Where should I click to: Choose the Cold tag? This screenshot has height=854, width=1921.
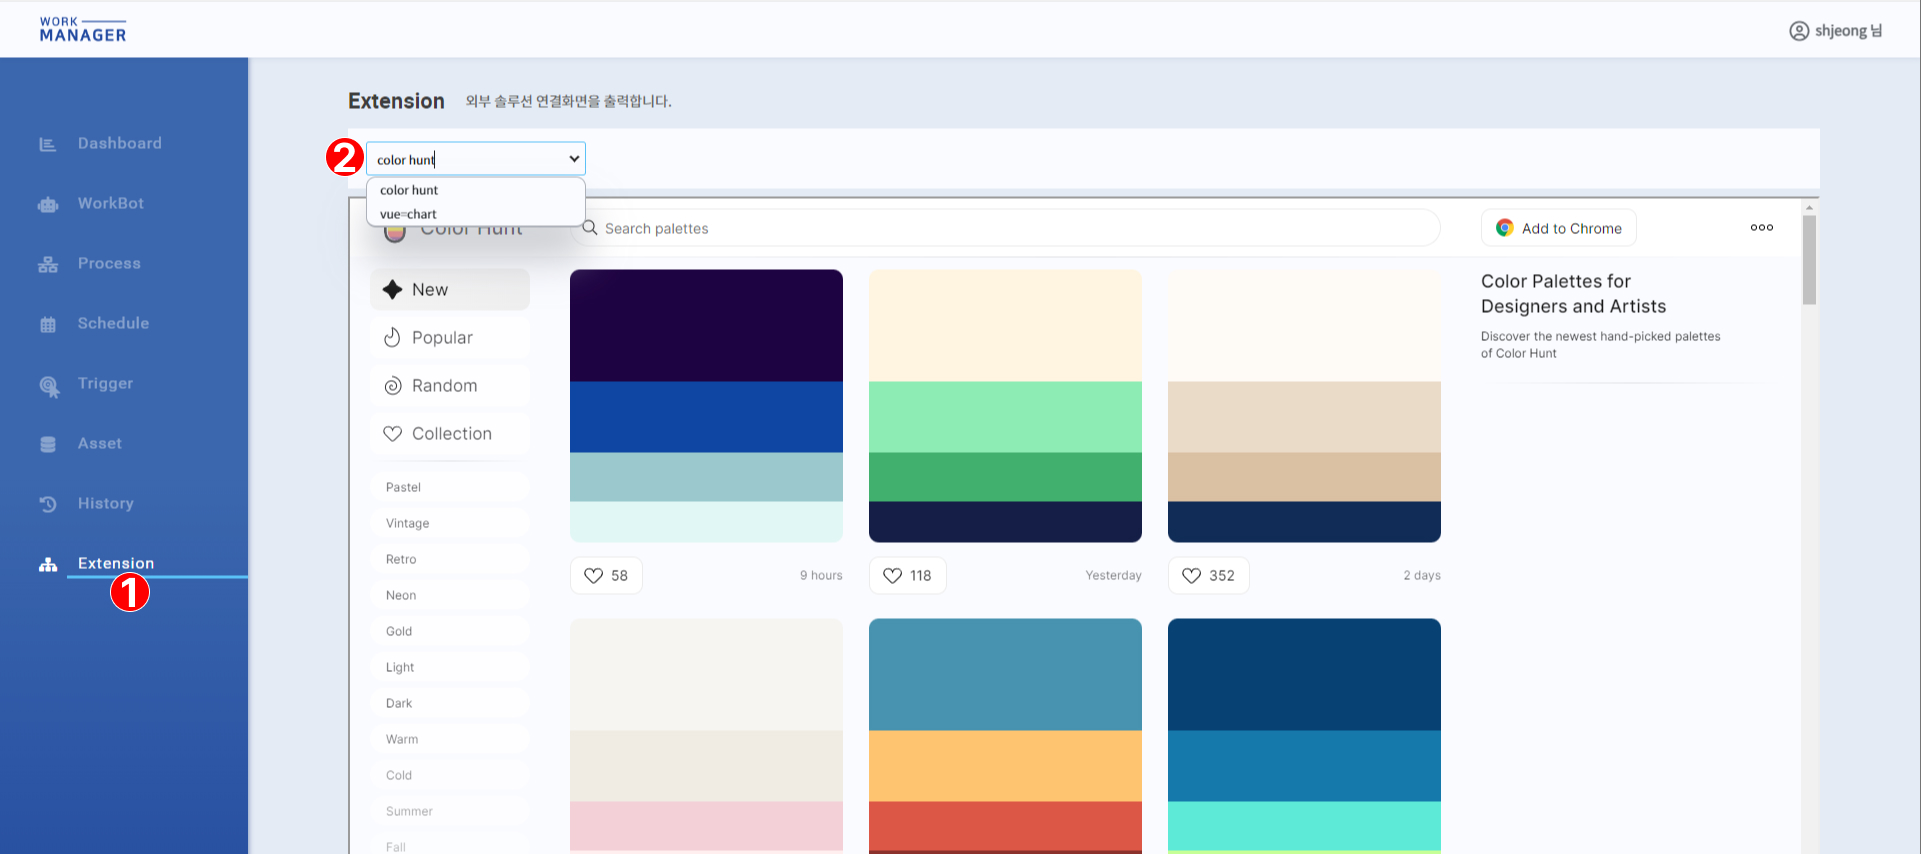[x=450, y=775]
